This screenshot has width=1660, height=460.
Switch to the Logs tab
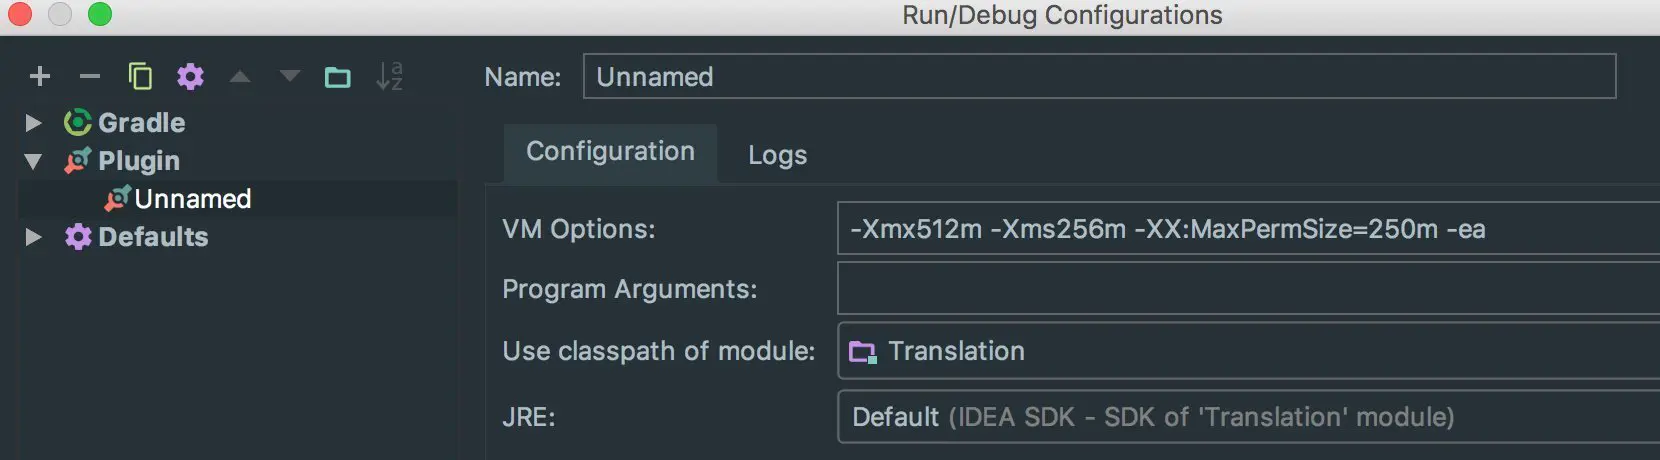pos(777,155)
